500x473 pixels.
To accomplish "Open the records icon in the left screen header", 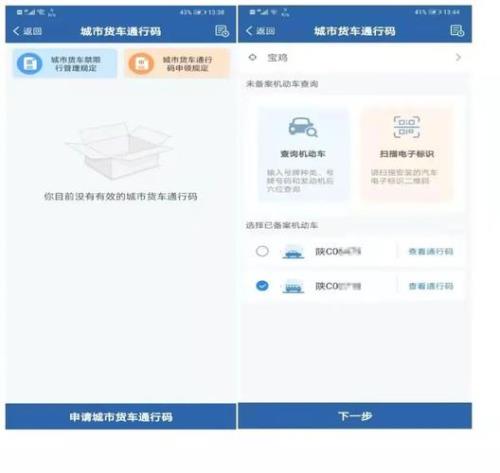I will [222, 31].
